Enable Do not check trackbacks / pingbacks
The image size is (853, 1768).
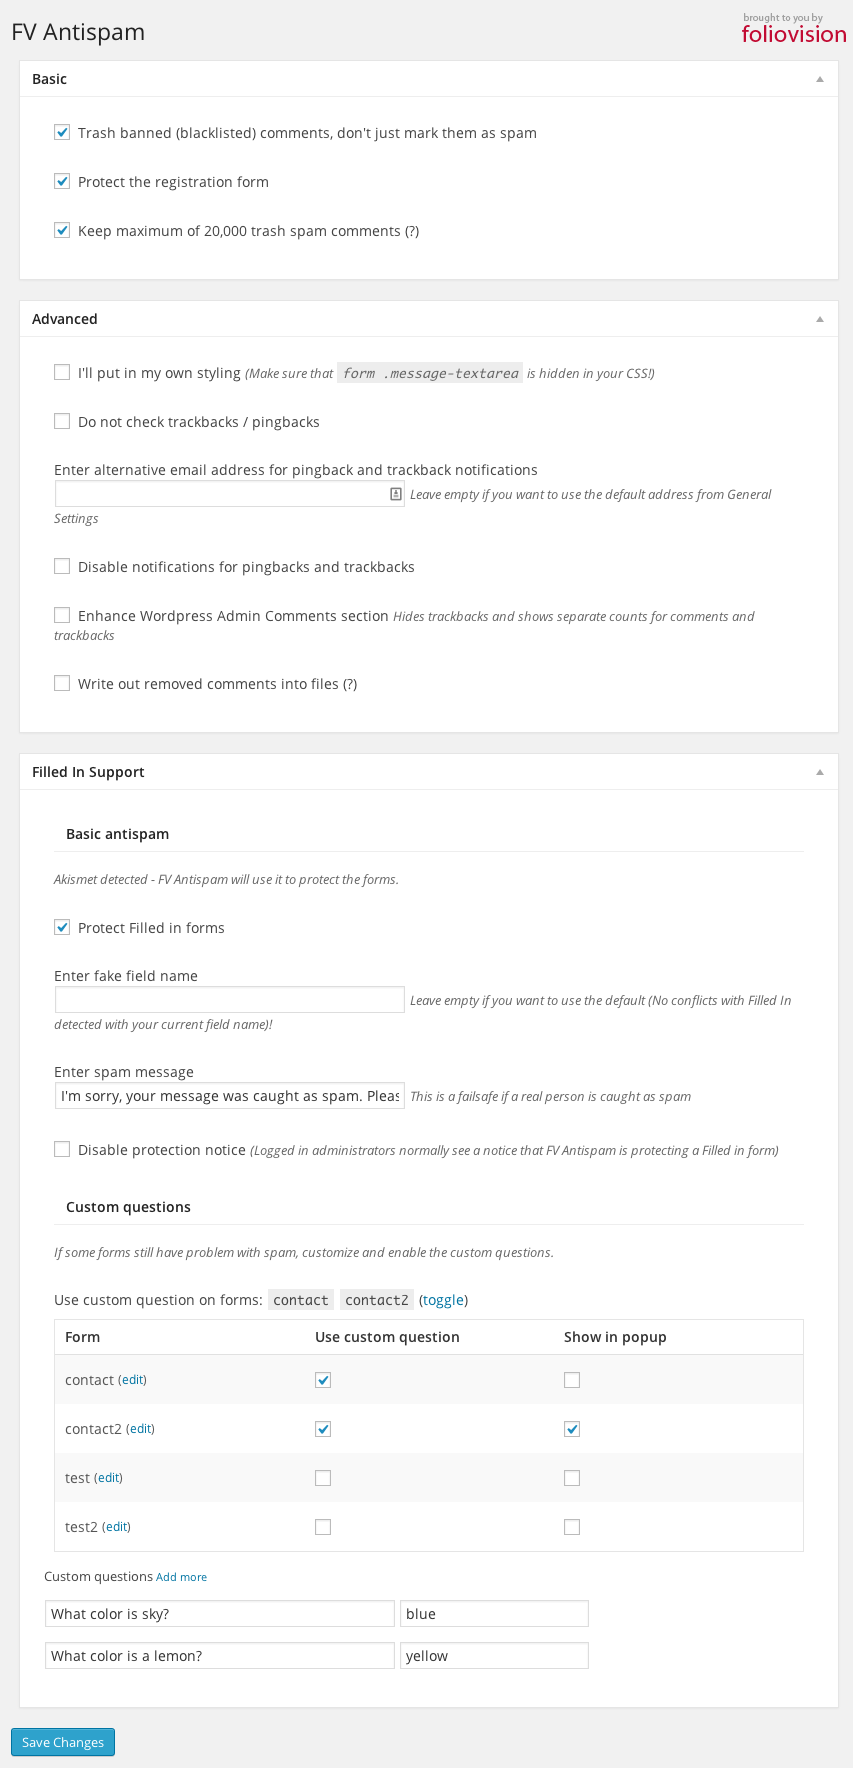point(62,421)
